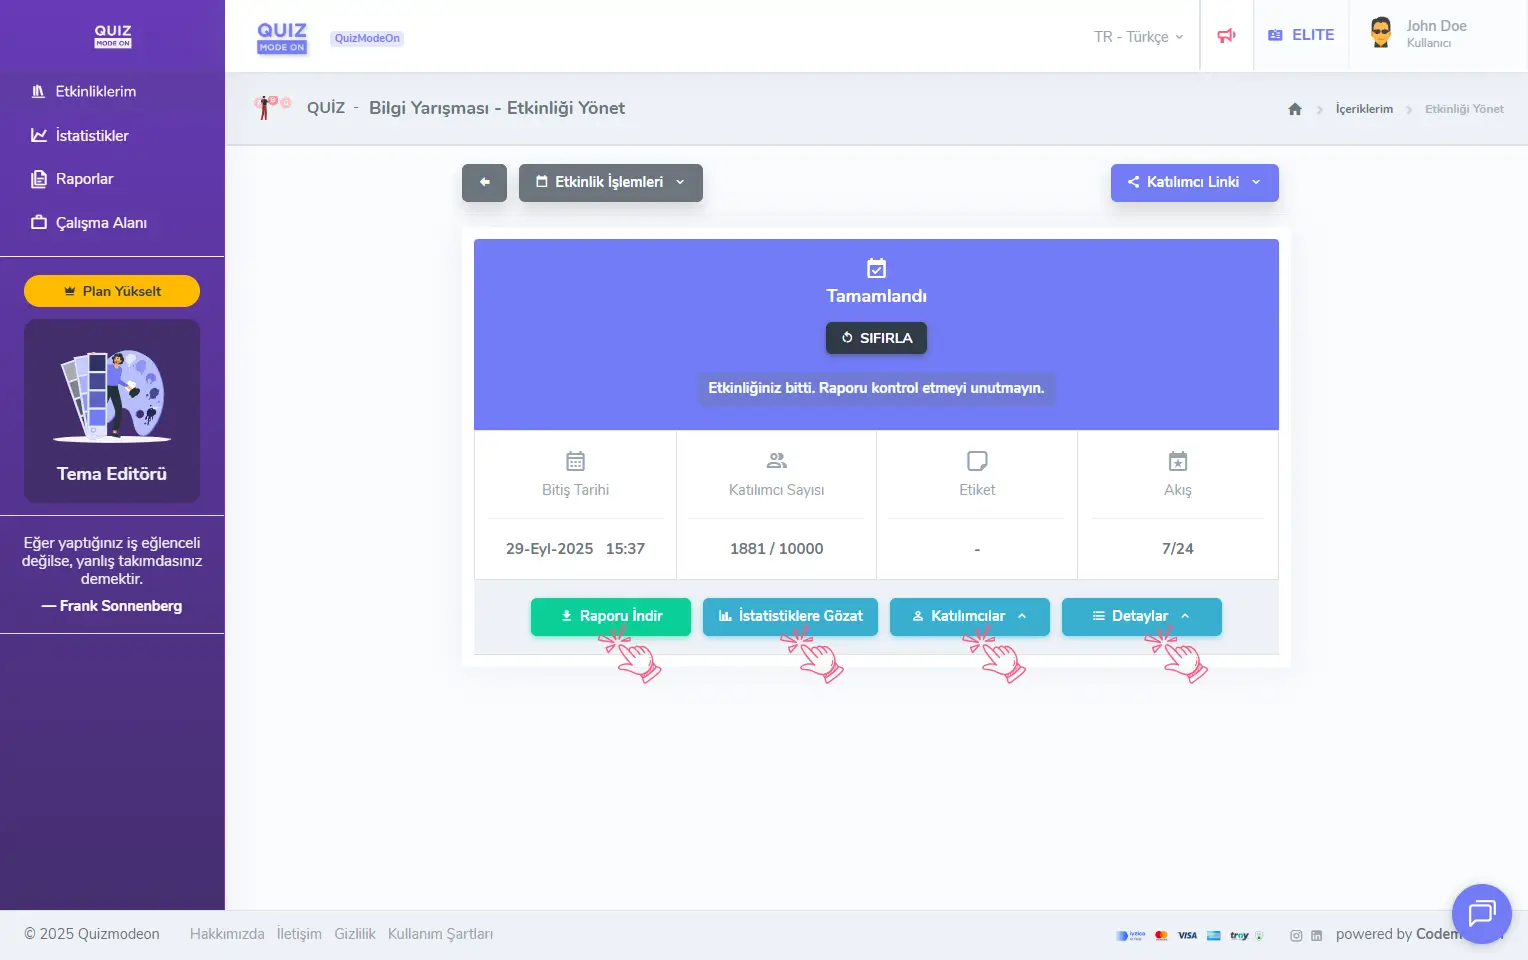Open Etkinliklerim in the sidebar
Viewport: 1528px width, 960px height.
95,92
